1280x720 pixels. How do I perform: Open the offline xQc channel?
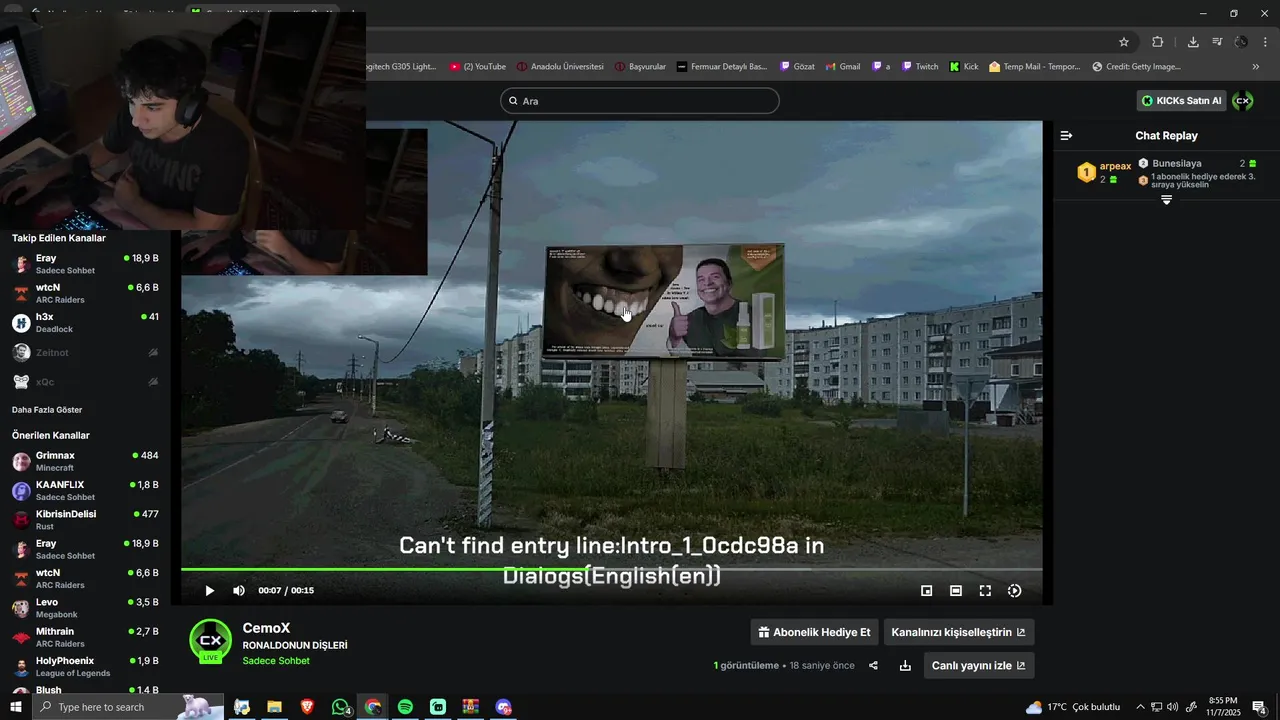pos(85,382)
